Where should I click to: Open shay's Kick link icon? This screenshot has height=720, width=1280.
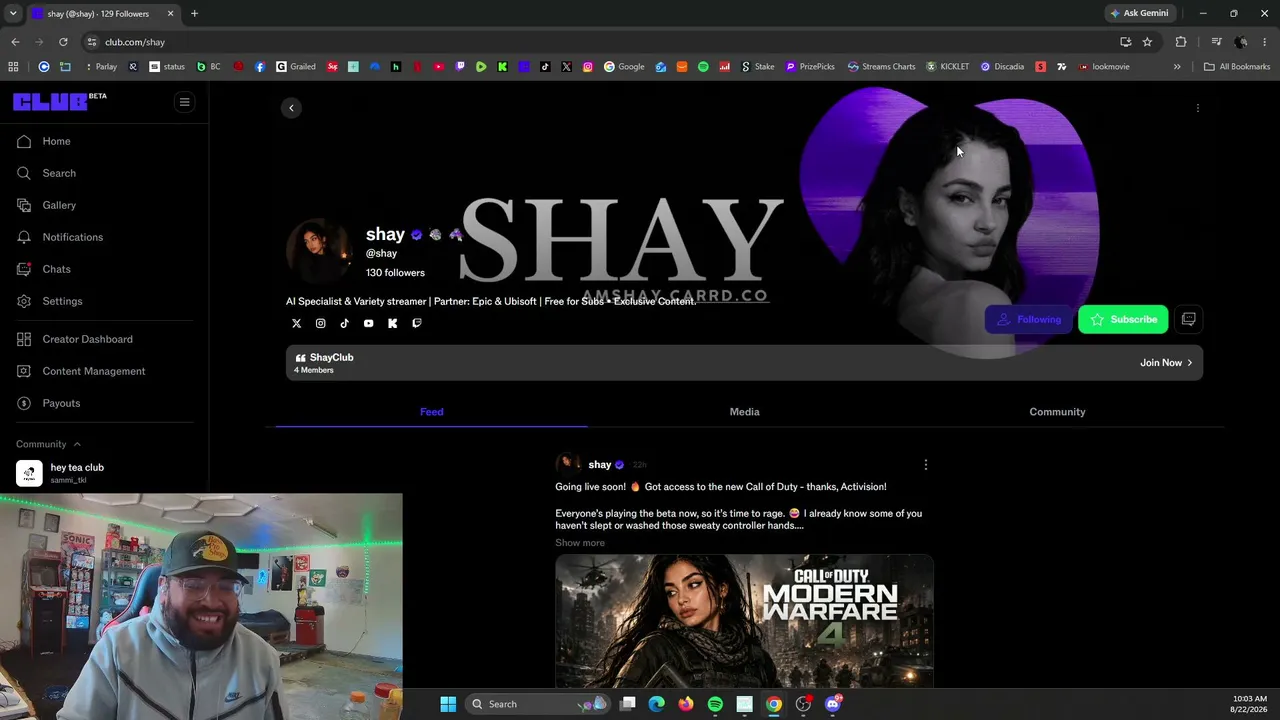[x=393, y=323]
